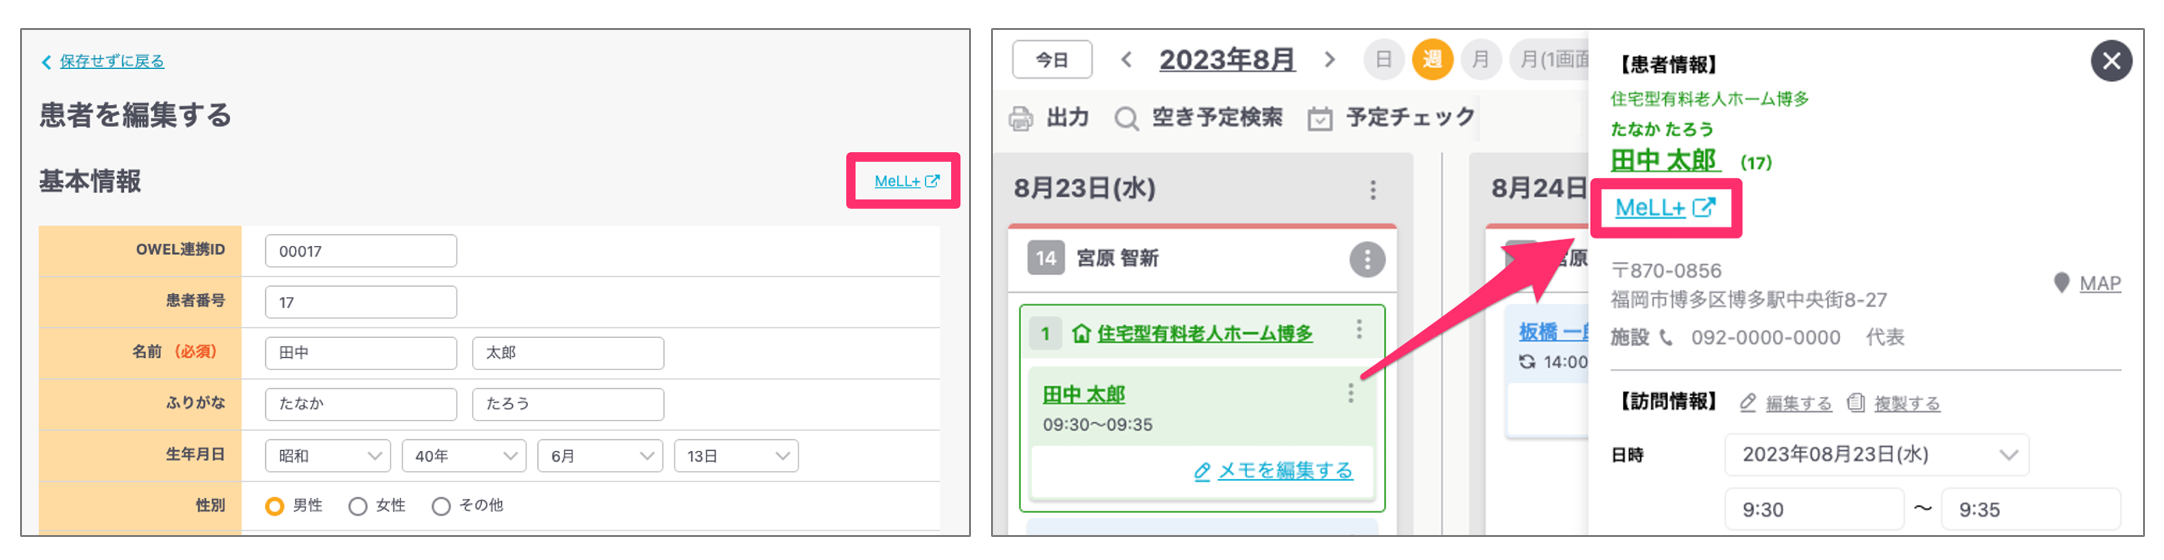Viewport: 2164px width, 560px height.
Task: Click the duplicate visit copy icon
Action: pos(1856,402)
